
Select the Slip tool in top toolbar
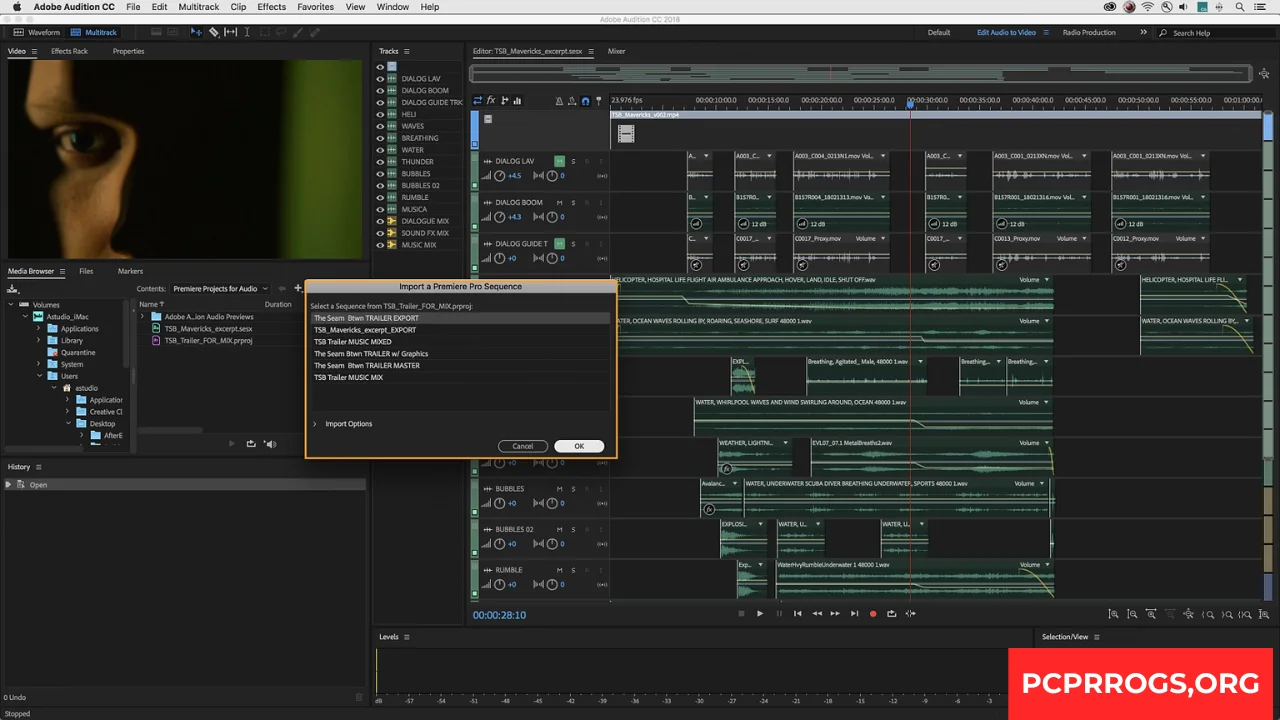click(231, 32)
